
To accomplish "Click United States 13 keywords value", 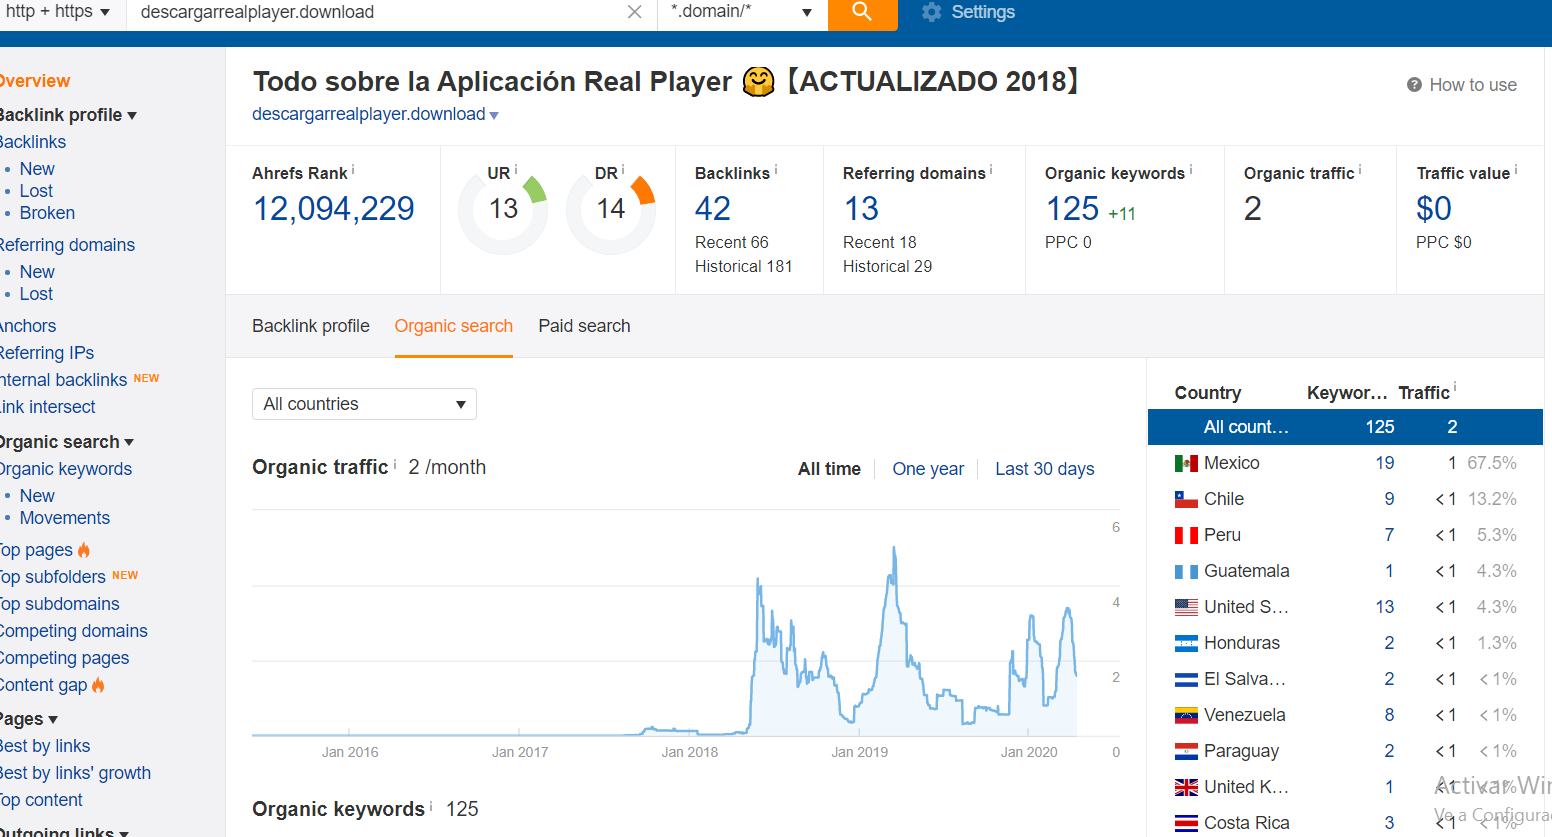I will tap(1385, 607).
